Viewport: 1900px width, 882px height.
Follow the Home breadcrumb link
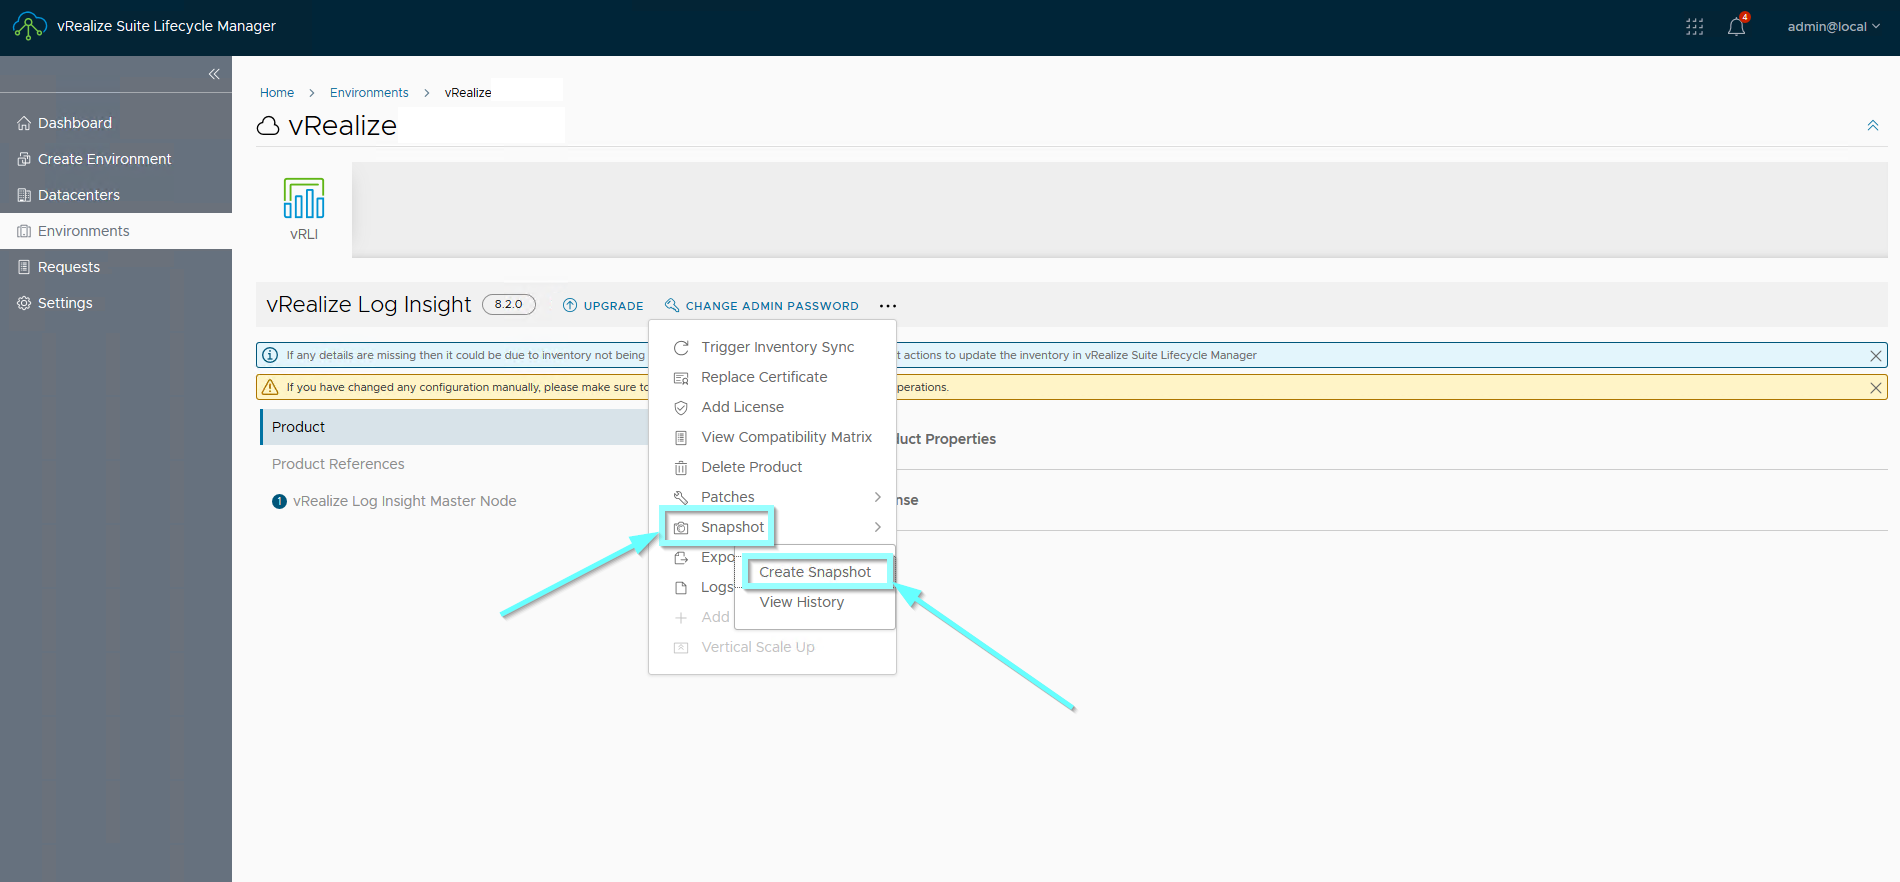coord(277,93)
